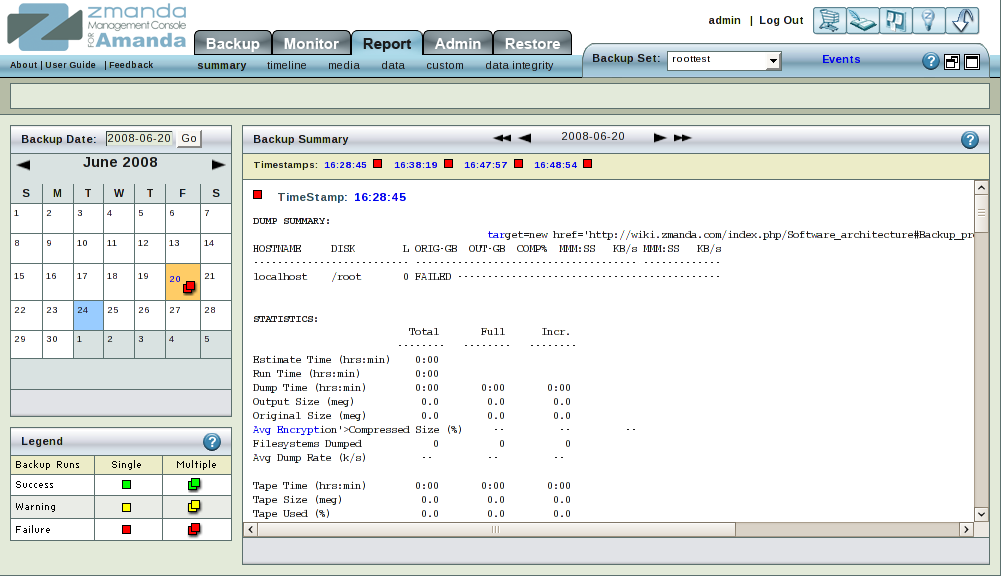
Task: Go to previous month in calendar
Action: click(x=23, y=165)
